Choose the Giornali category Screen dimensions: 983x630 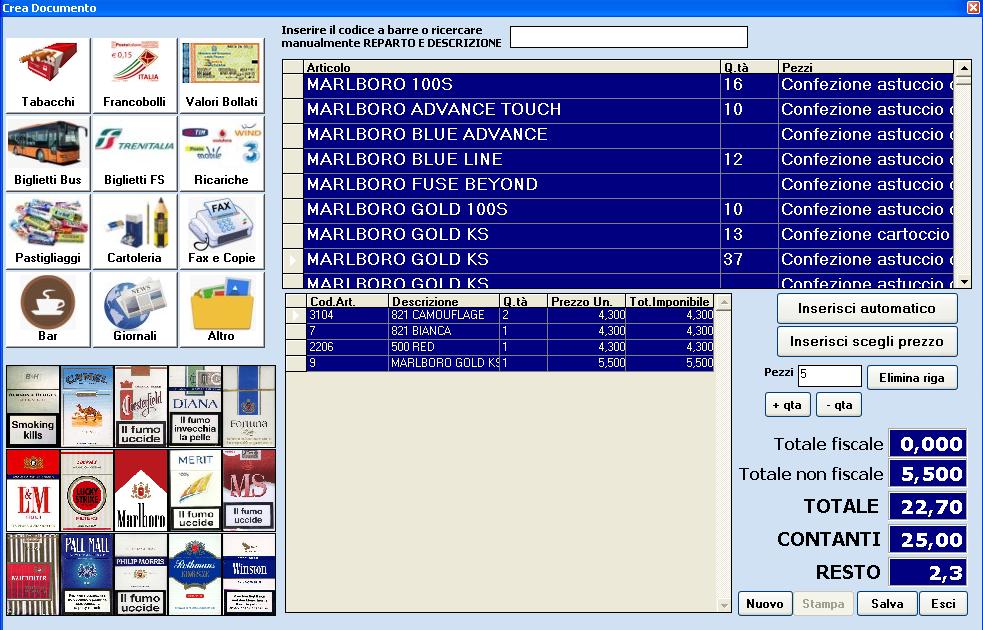135,310
